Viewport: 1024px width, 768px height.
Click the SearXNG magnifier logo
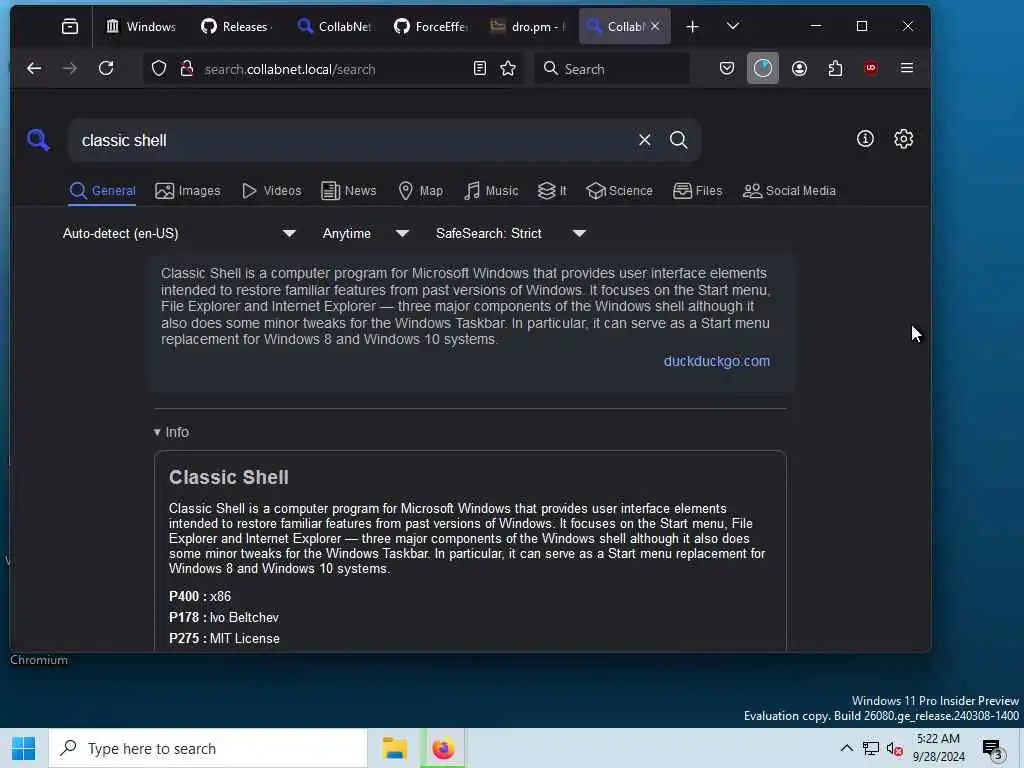pyautogui.click(x=38, y=140)
